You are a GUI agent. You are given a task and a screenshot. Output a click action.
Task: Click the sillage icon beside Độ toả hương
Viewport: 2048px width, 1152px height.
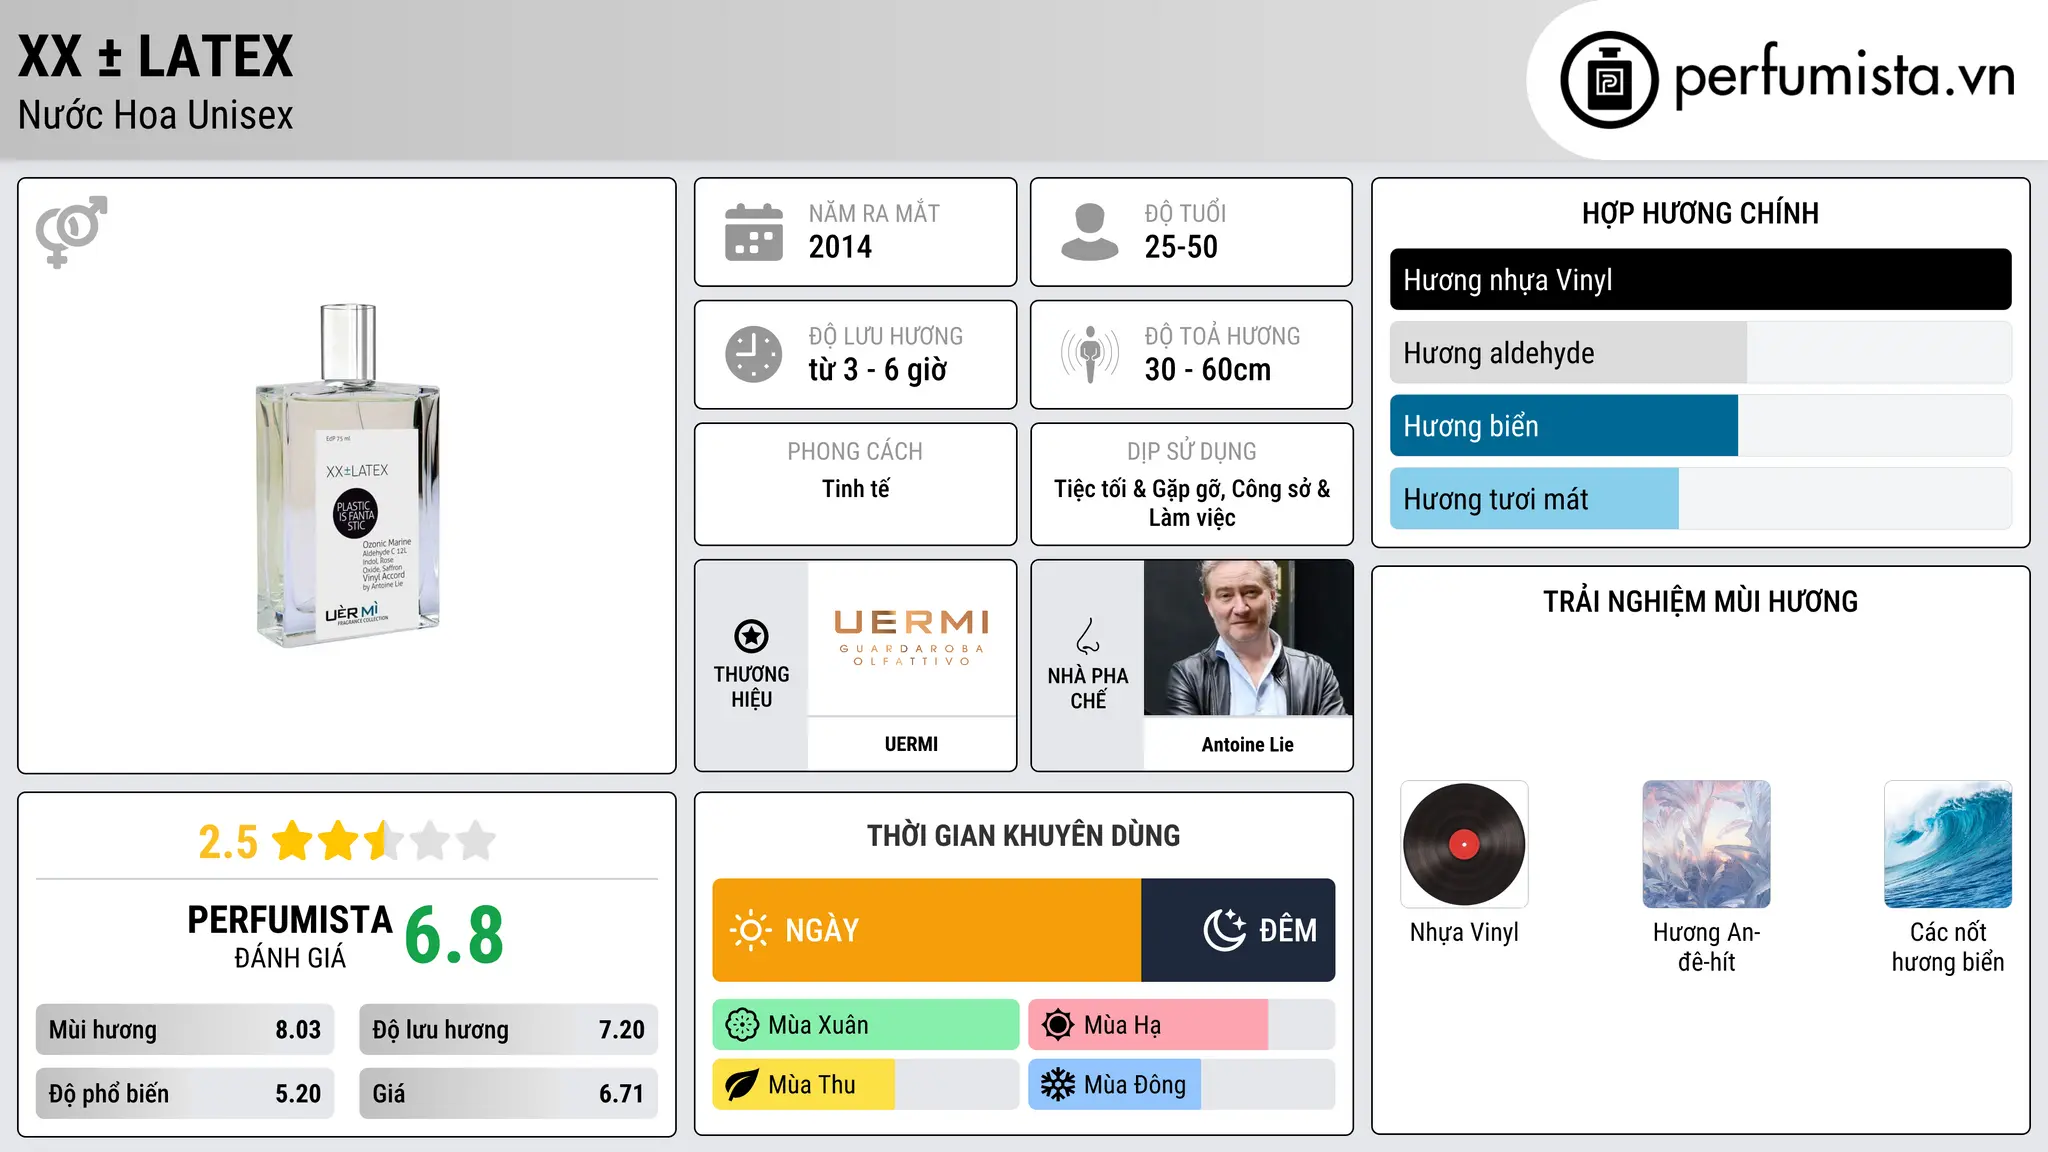coord(1090,354)
